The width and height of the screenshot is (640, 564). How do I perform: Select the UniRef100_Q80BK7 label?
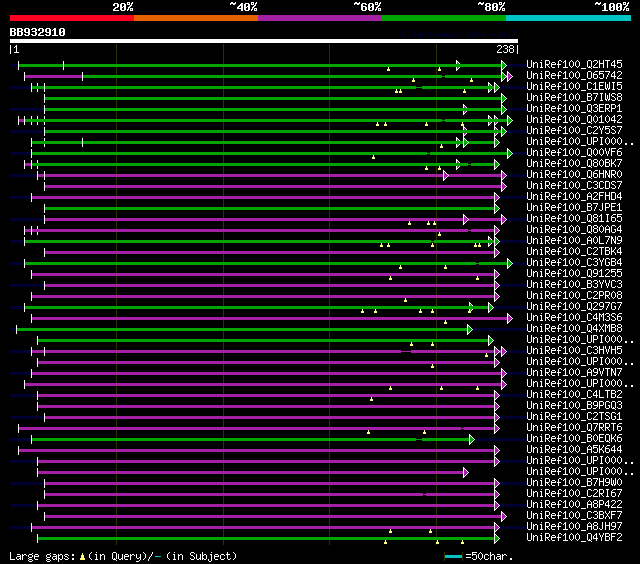click(x=574, y=164)
